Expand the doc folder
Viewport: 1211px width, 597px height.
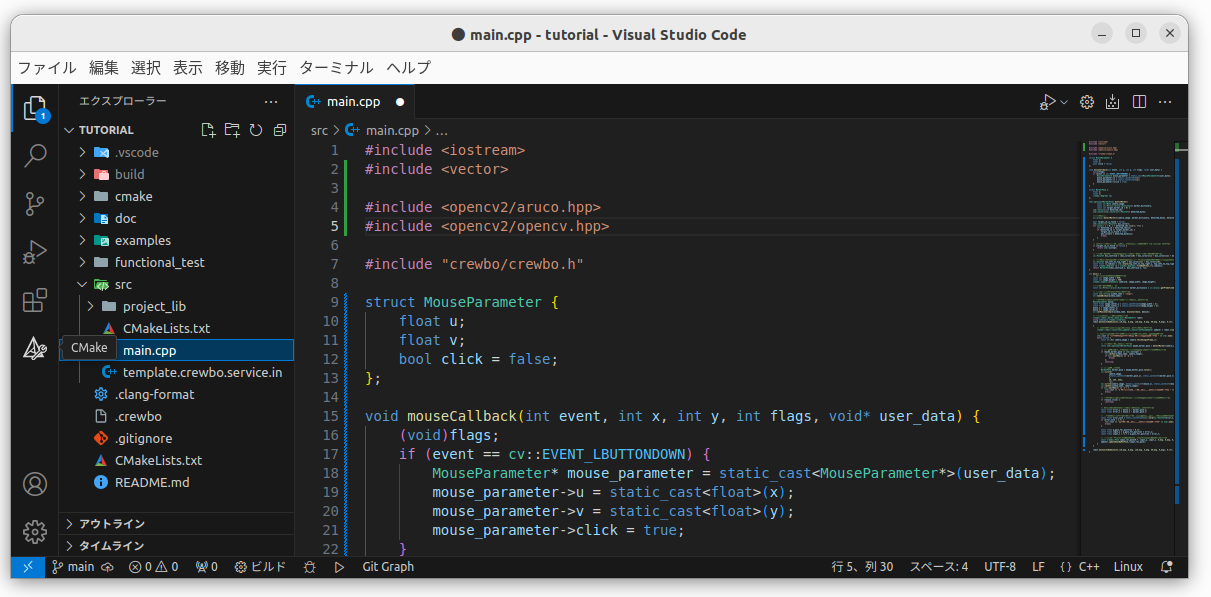click(84, 218)
